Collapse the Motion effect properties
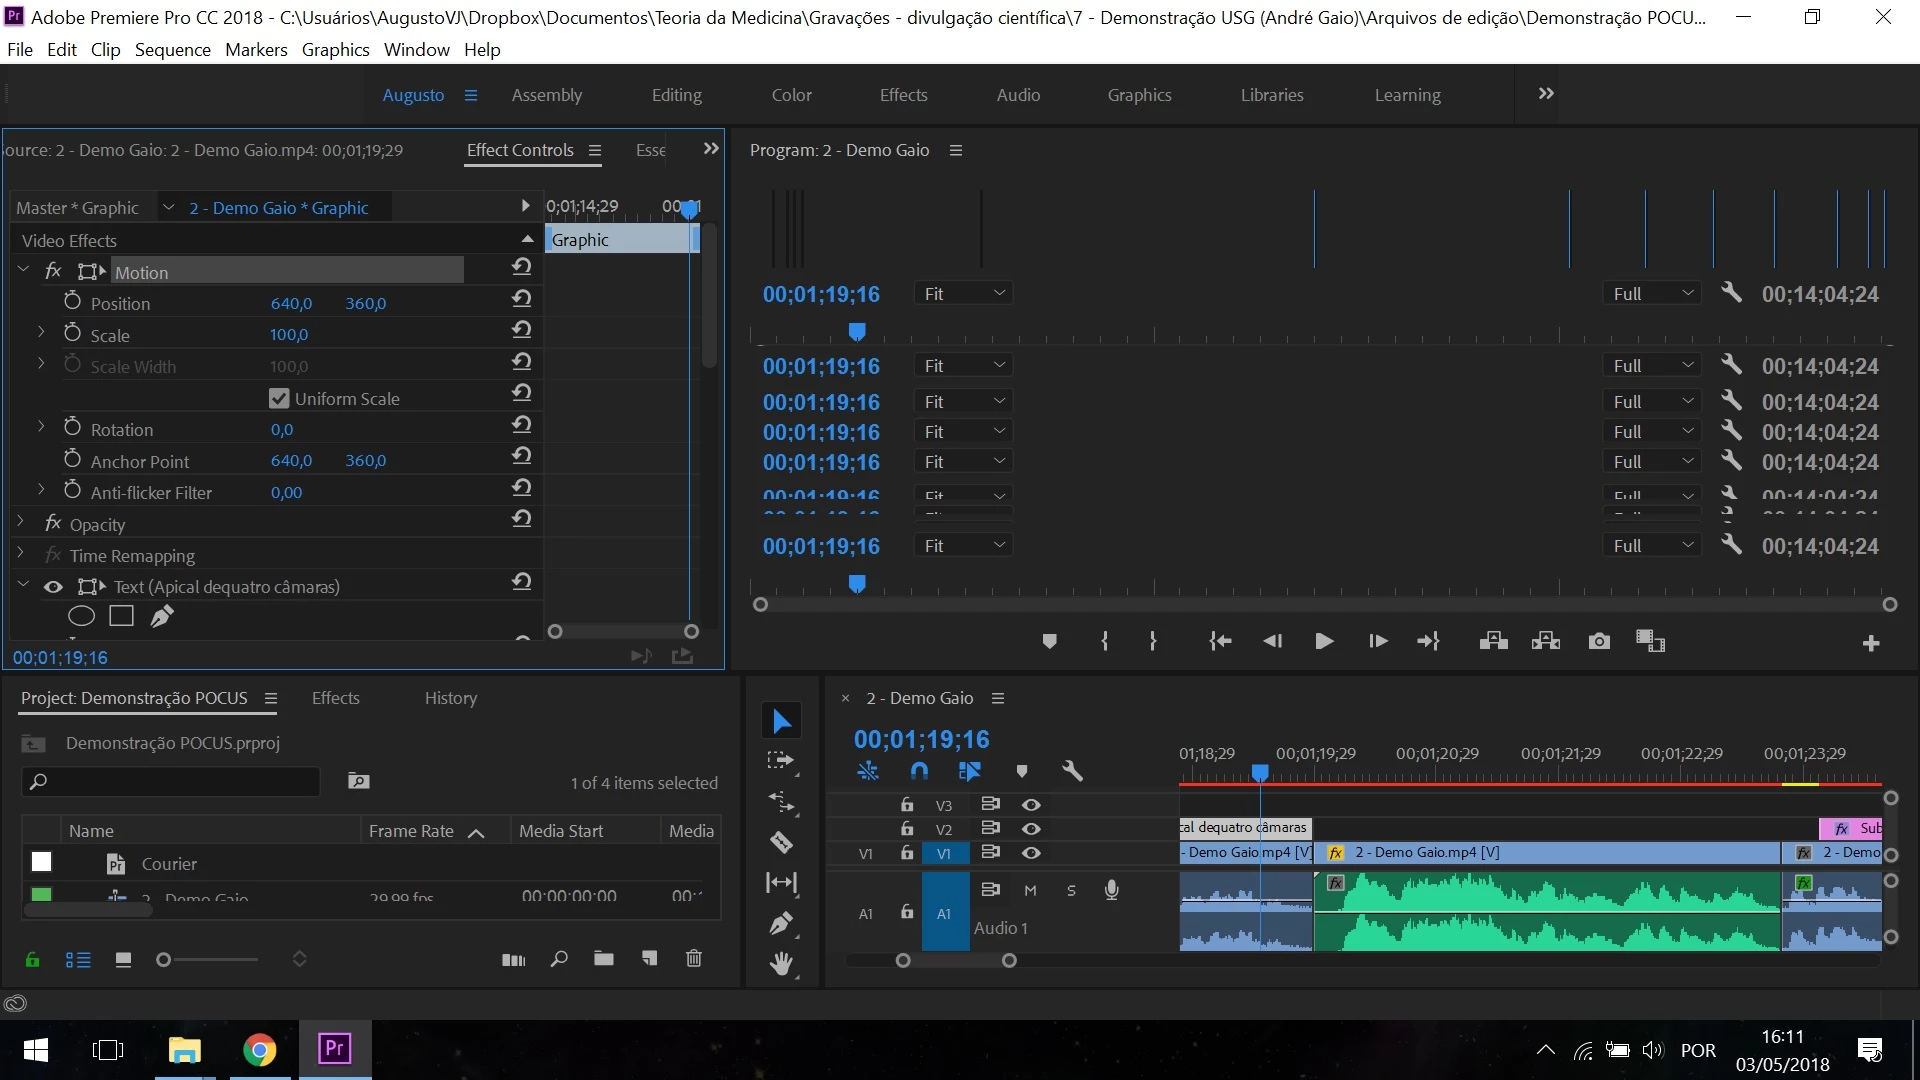 (23, 270)
